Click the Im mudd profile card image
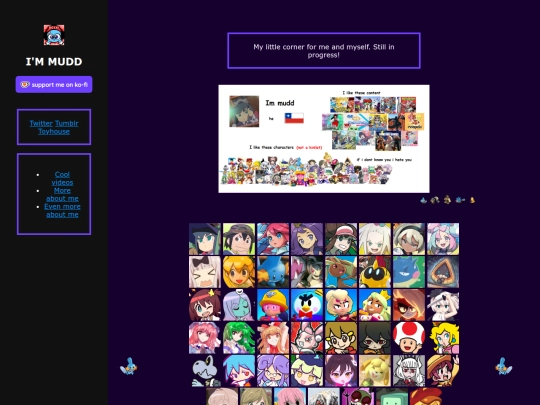The image size is (540, 405). click(x=324, y=139)
